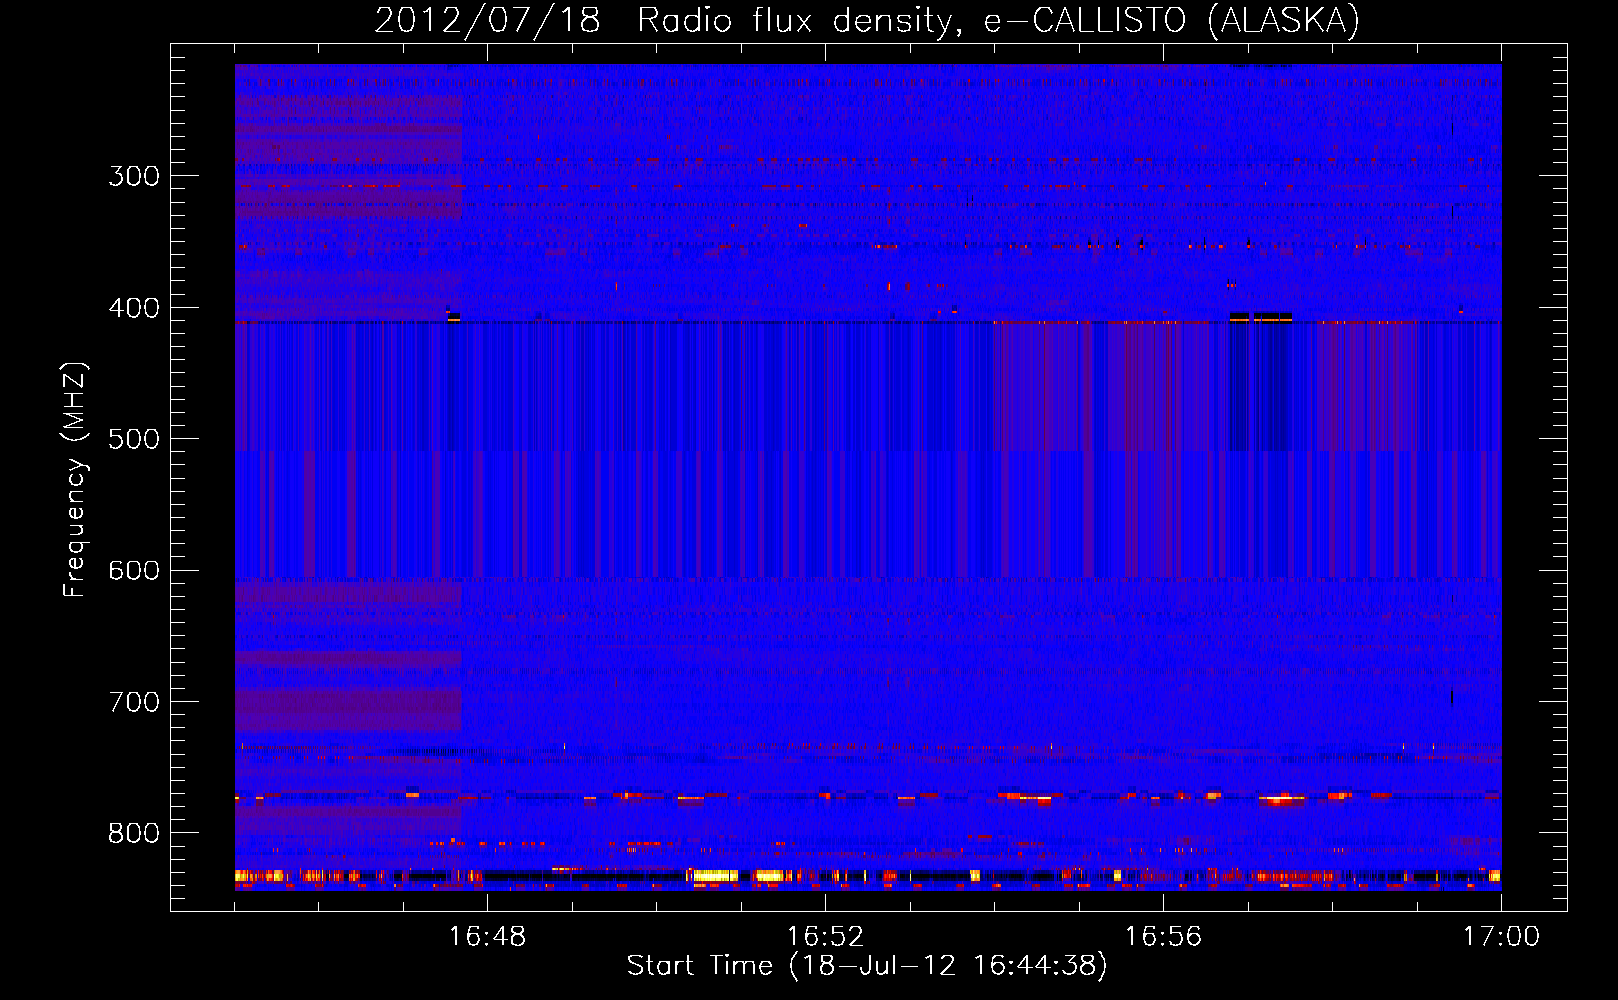Click the 800 frequency tick label

(x=134, y=833)
